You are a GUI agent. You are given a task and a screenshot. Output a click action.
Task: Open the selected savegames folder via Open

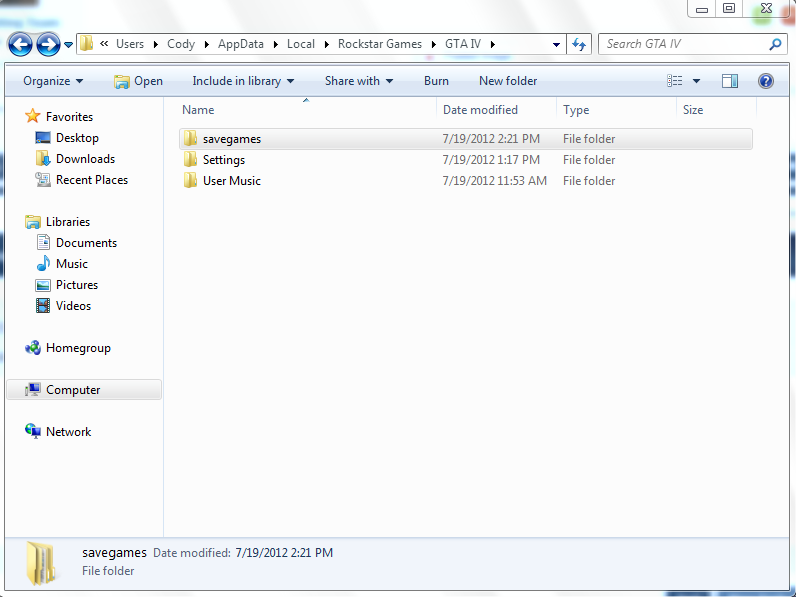138,81
